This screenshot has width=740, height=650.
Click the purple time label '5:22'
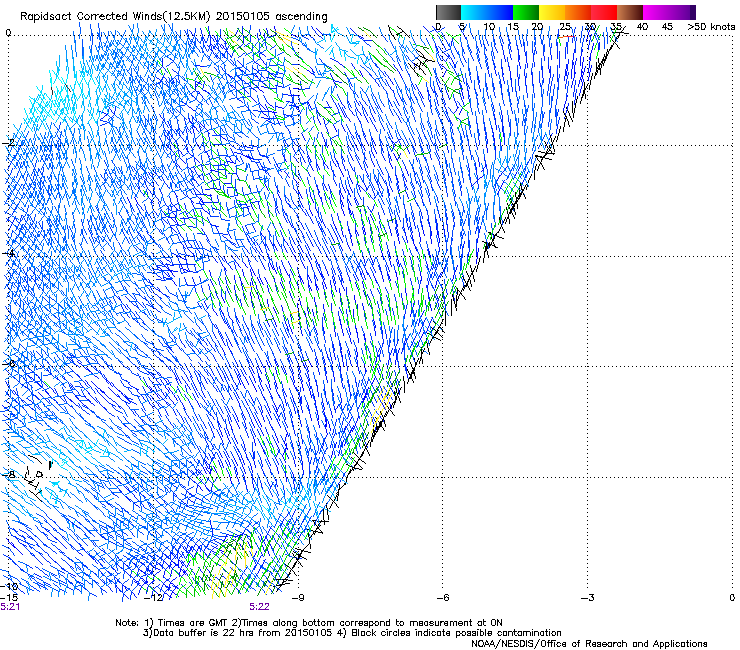click(260, 607)
